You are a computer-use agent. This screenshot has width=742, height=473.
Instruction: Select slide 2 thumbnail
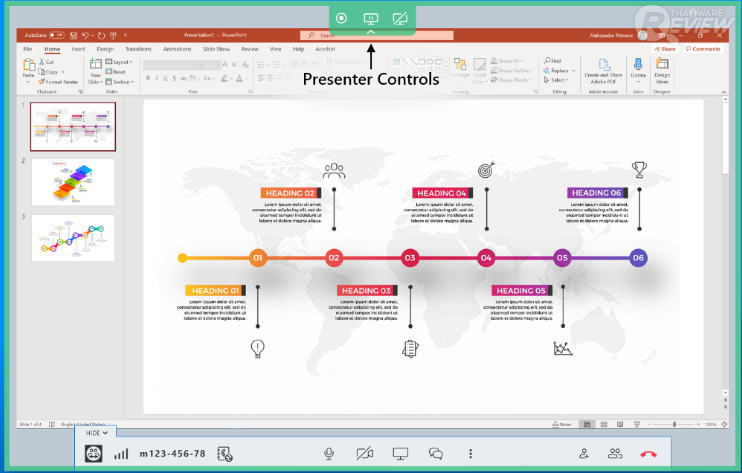[73, 182]
